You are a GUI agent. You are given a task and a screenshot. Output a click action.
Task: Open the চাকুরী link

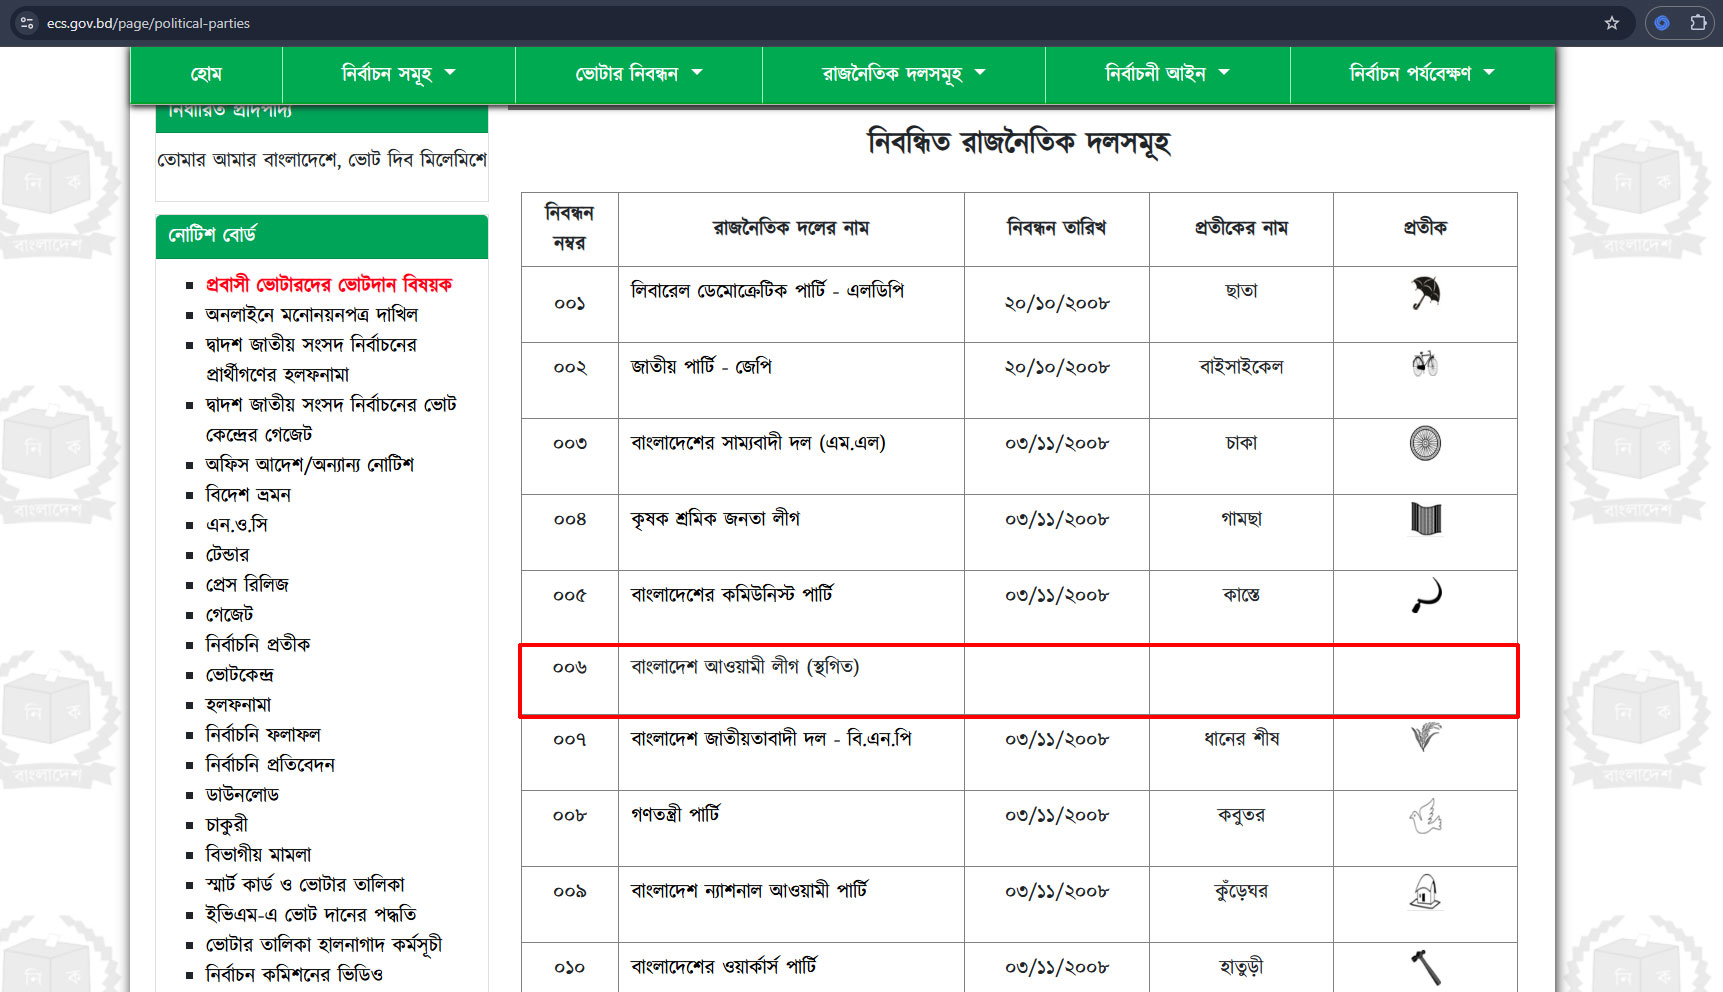point(226,825)
